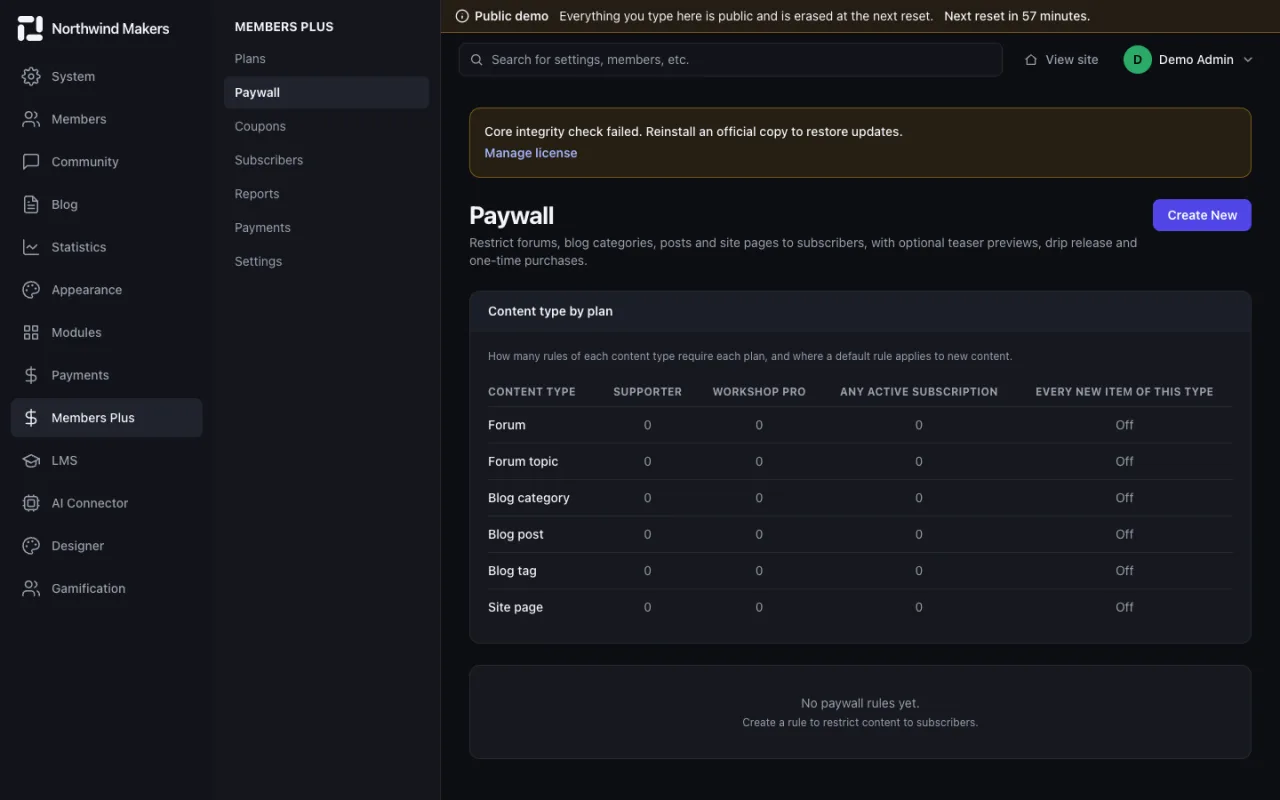Click the Forum topic row label
This screenshot has height=800, width=1280.
click(x=523, y=461)
